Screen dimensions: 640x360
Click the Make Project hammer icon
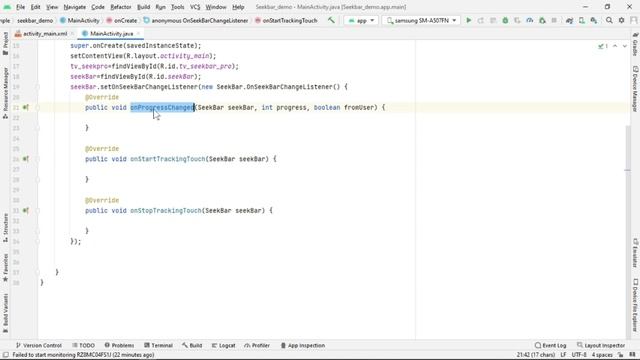pos(331,20)
